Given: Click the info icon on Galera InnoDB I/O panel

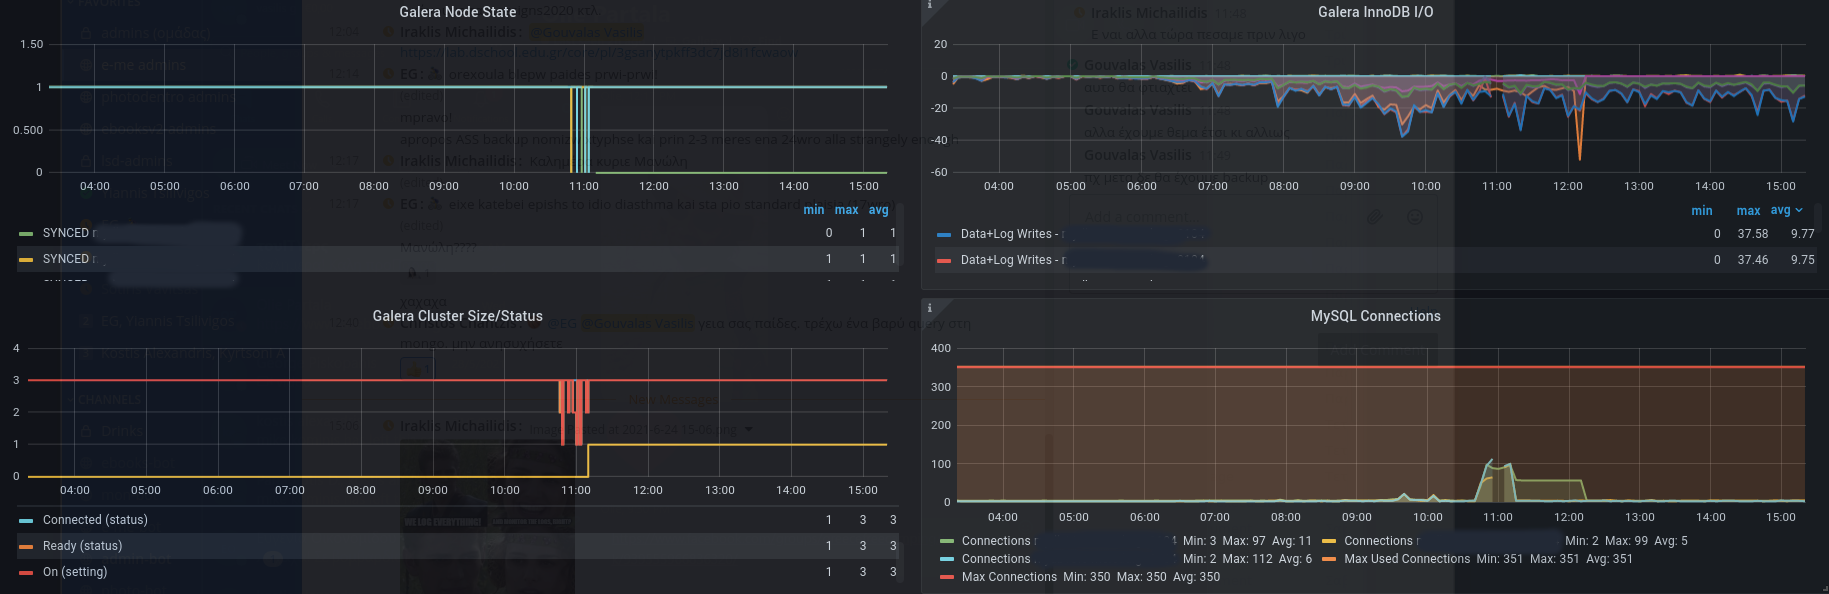Looking at the screenshot, I should pos(930,5).
